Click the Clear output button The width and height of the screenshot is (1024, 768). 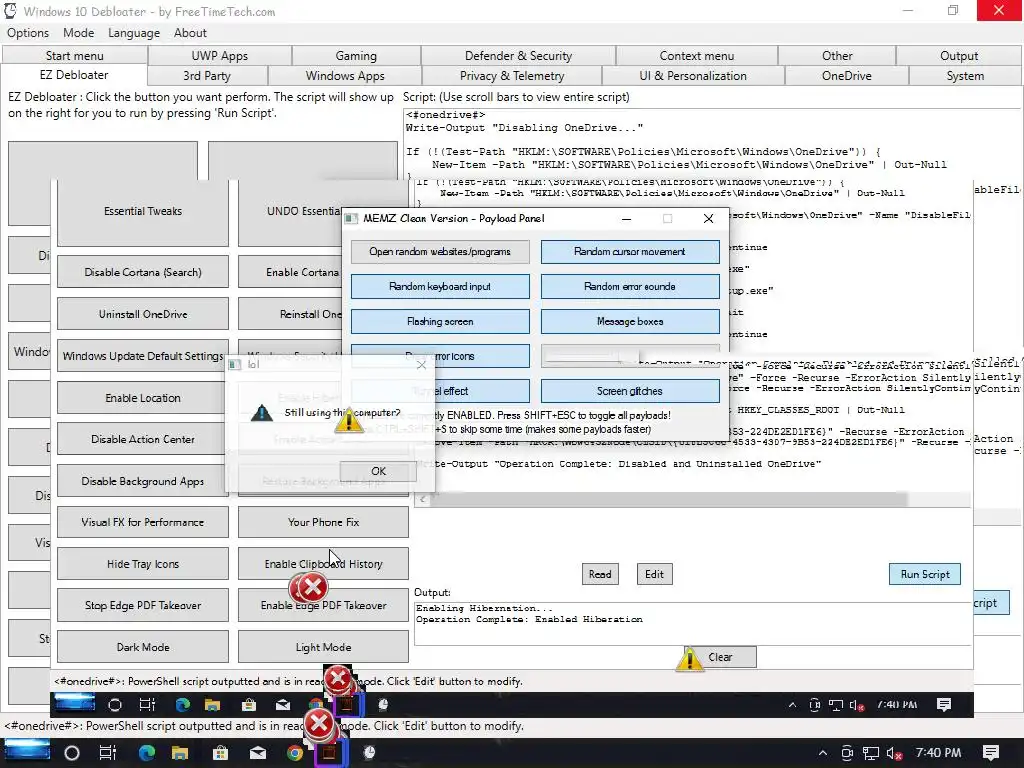(x=720, y=657)
